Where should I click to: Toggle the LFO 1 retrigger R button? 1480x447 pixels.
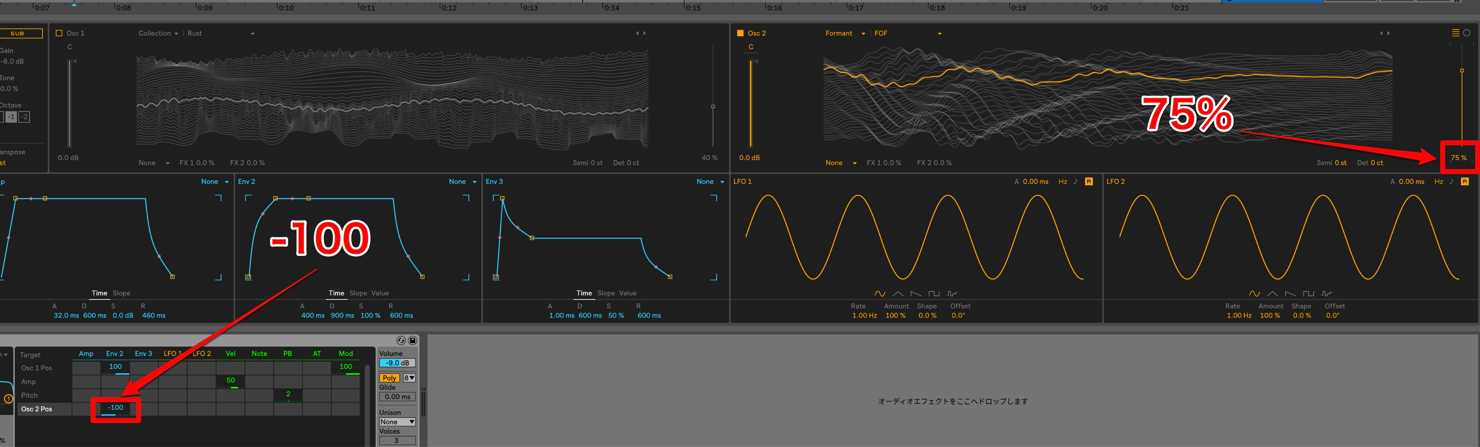(1089, 182)
